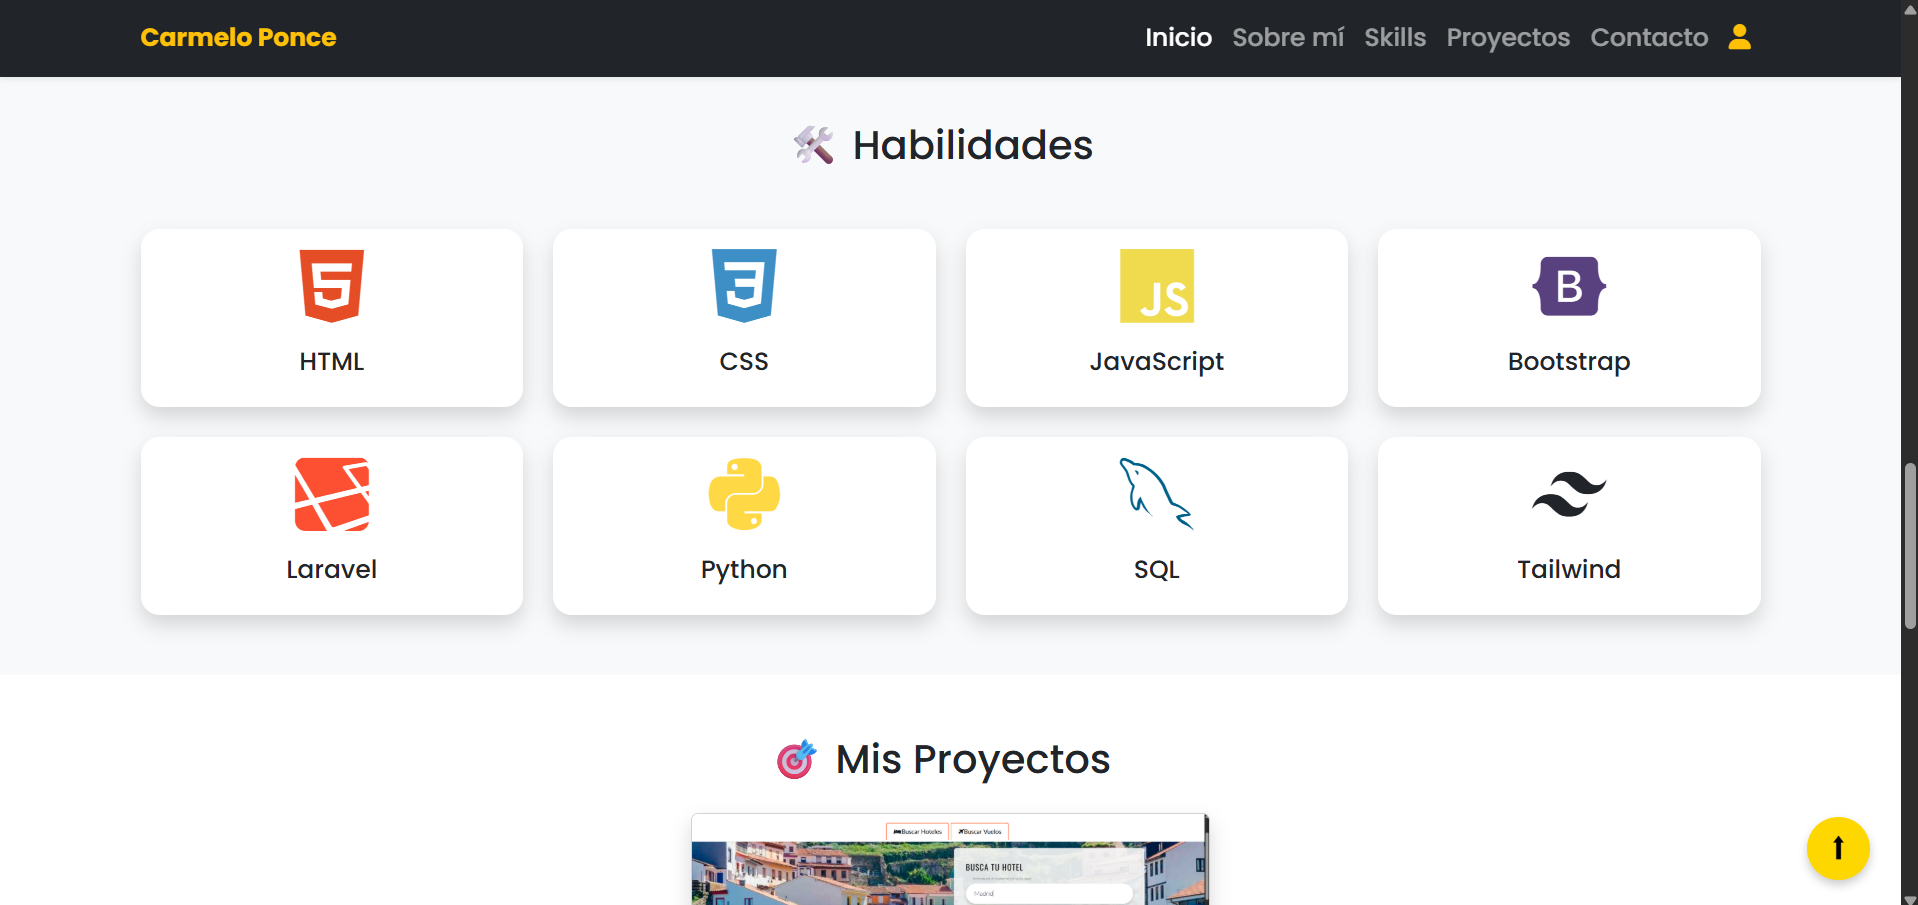Click the Mis Proyectos section heading

click(973, 760)
